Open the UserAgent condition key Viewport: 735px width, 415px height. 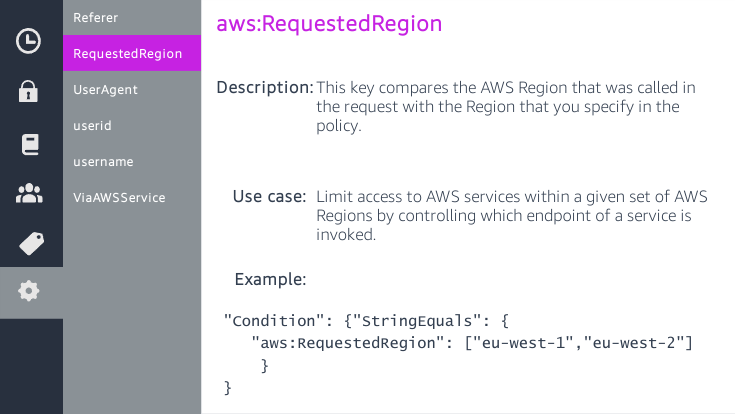105,89
